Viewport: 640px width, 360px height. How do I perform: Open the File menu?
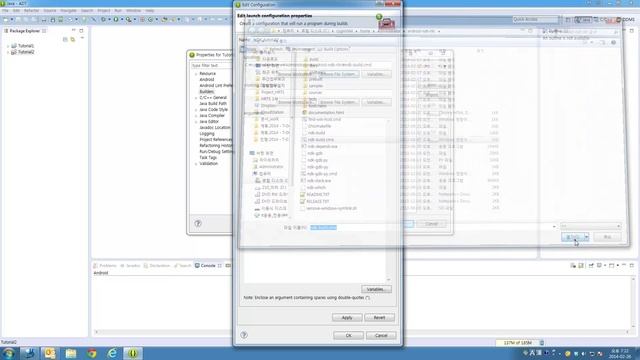coord(5,11)
